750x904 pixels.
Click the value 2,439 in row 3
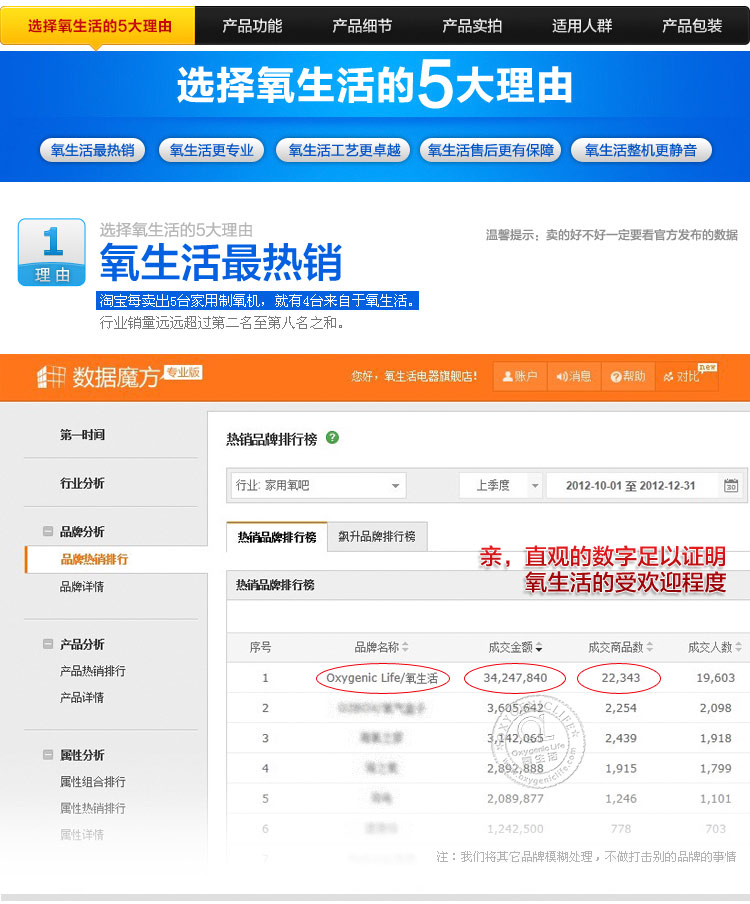[621, 739]
